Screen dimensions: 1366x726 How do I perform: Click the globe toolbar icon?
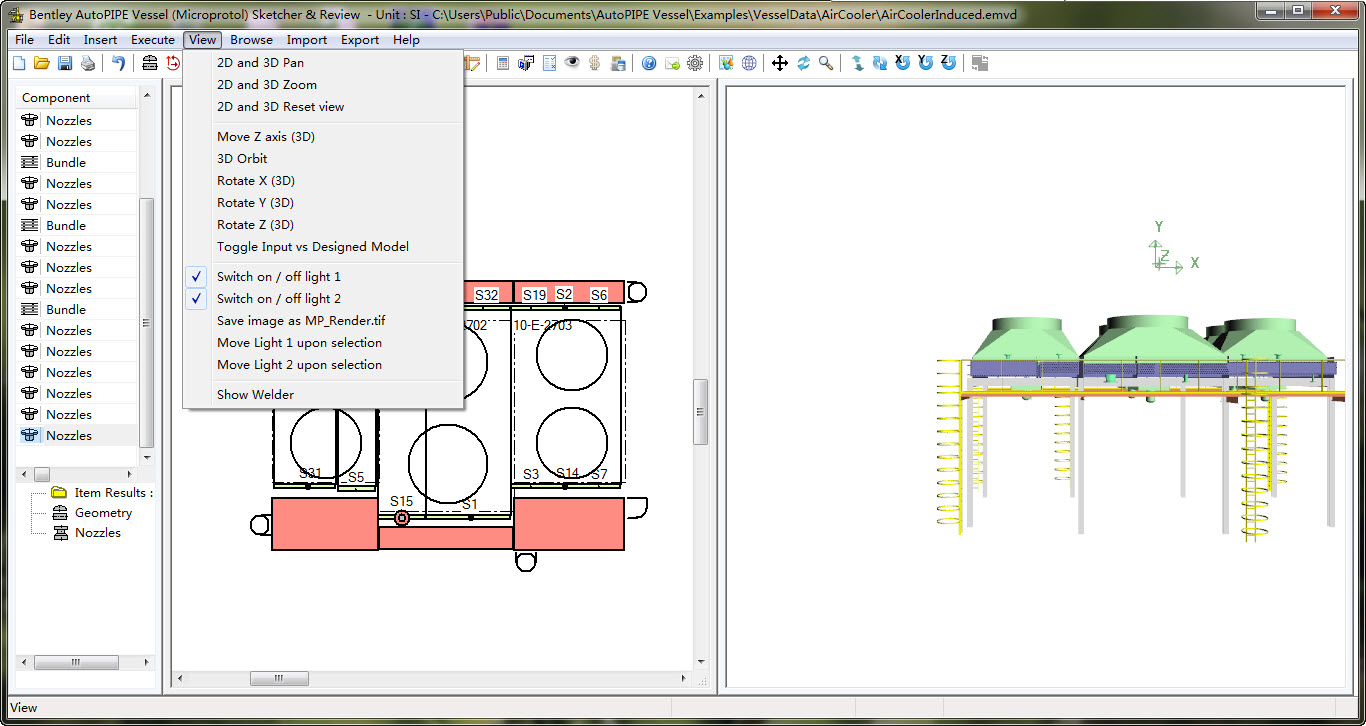[x=749, y=63]
